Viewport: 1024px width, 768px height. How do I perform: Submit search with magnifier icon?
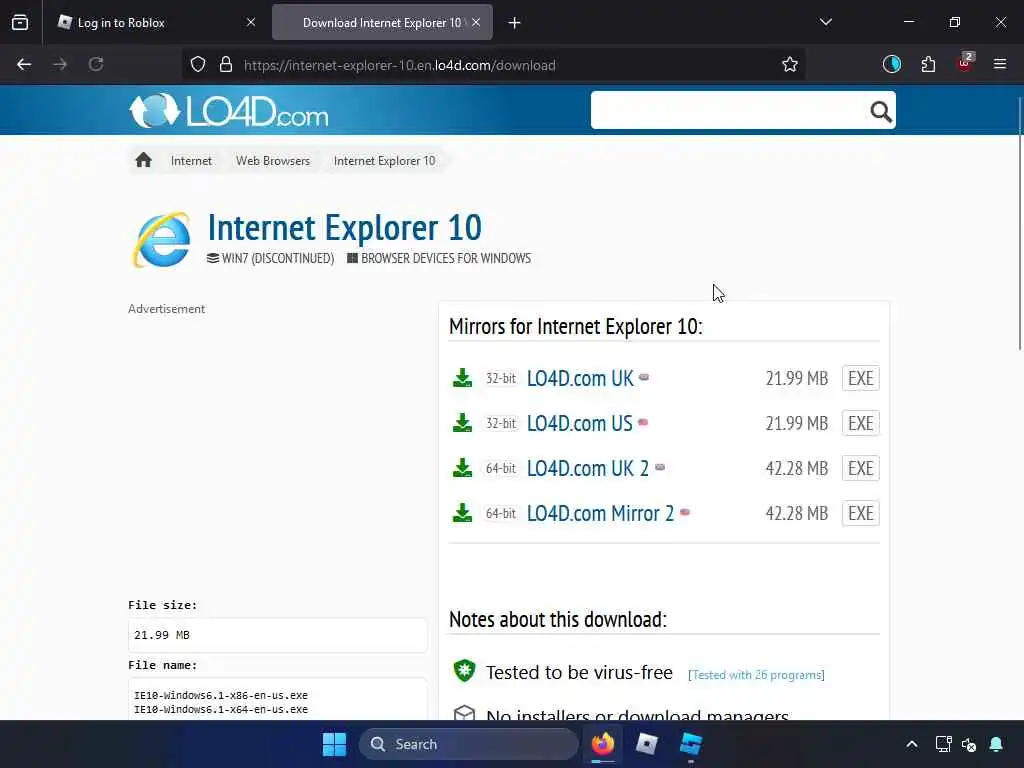[x=881, y=112]
